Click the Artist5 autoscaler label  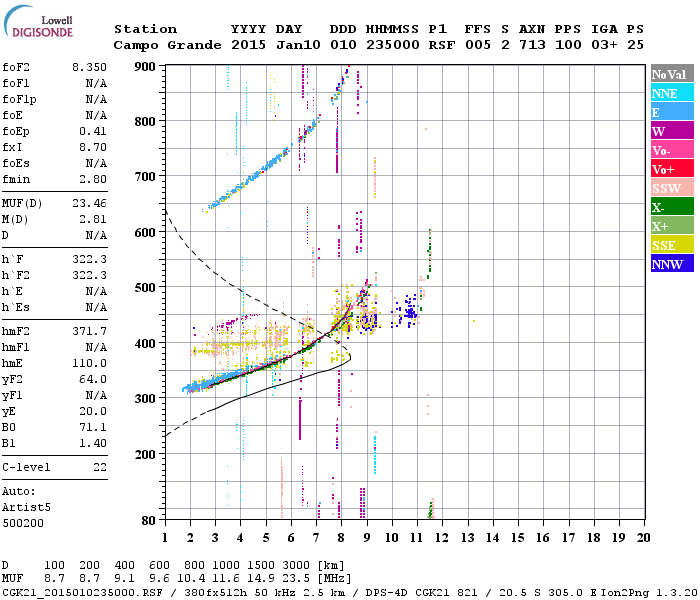coord(26,508)
